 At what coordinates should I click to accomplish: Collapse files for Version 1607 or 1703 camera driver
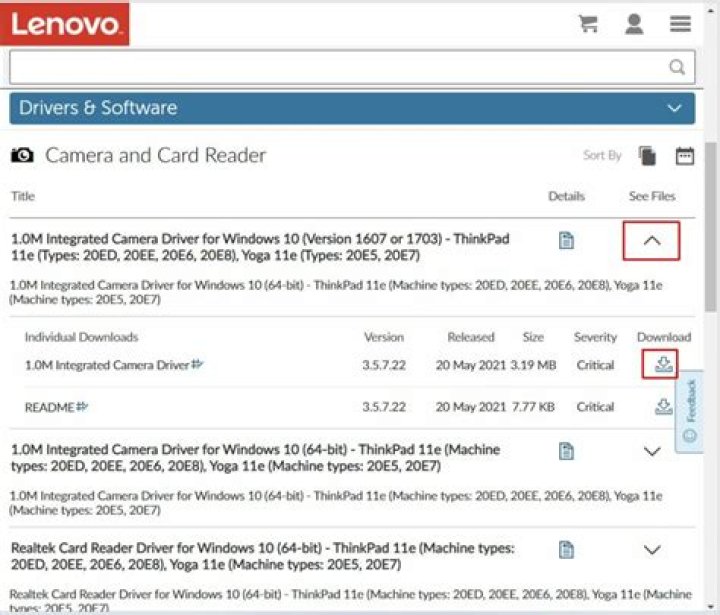652,241
